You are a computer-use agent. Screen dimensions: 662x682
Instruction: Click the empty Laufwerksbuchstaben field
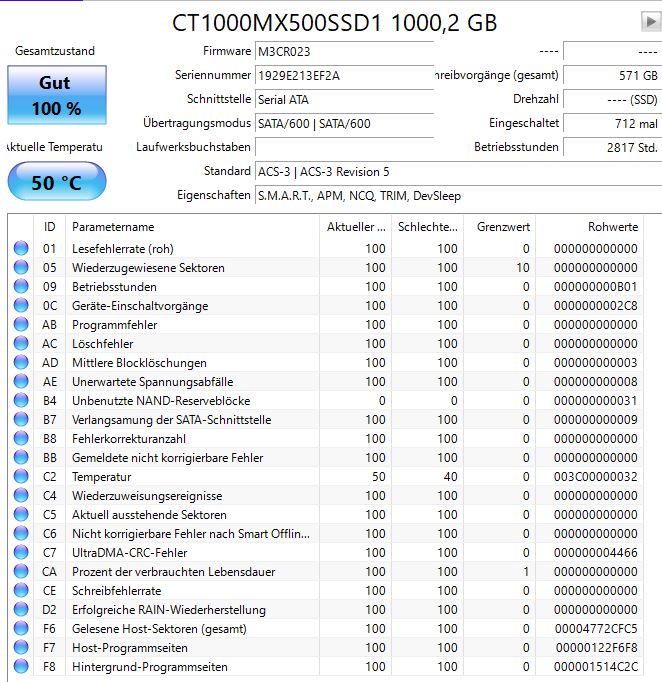(344, 147)
